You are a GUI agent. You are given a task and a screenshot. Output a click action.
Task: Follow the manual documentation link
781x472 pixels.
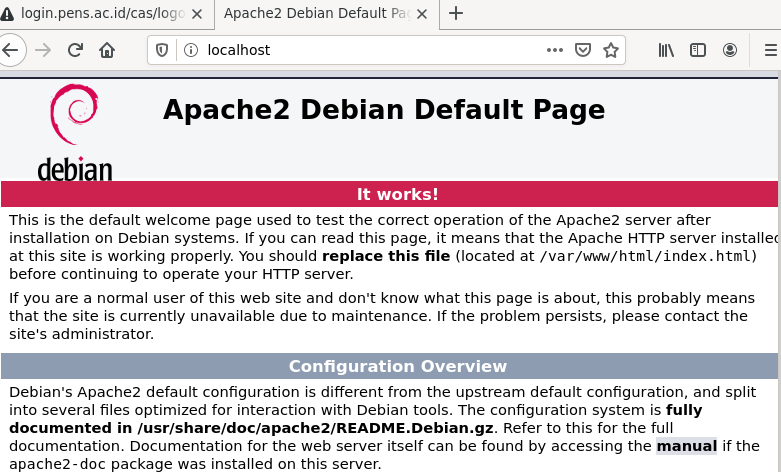pyautogui.click(x=686, y=446)
